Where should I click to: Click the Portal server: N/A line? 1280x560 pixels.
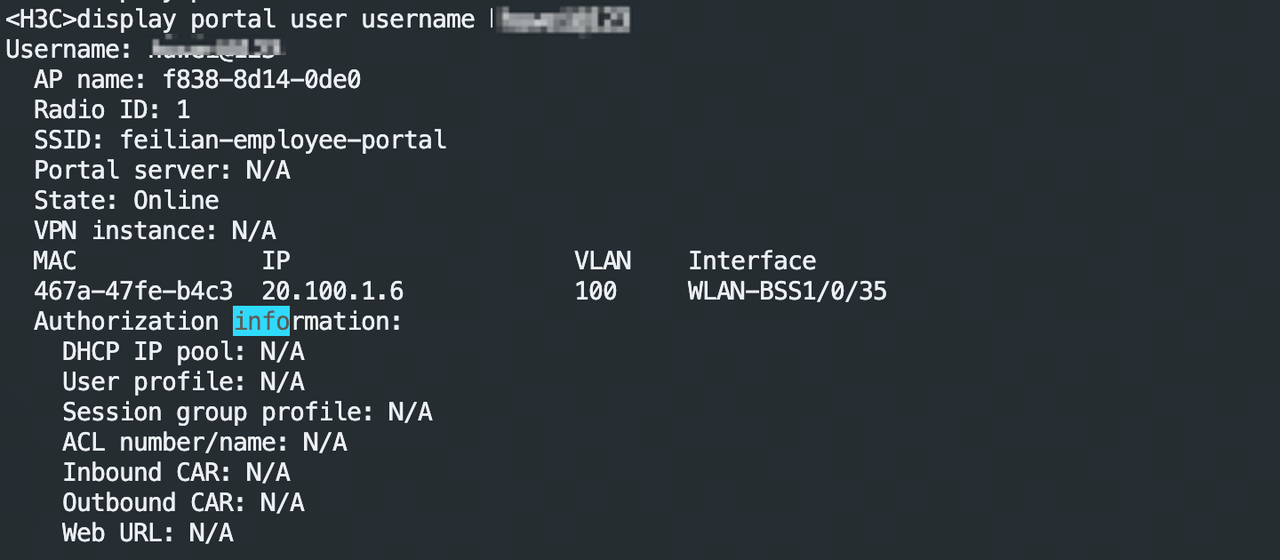162,170
